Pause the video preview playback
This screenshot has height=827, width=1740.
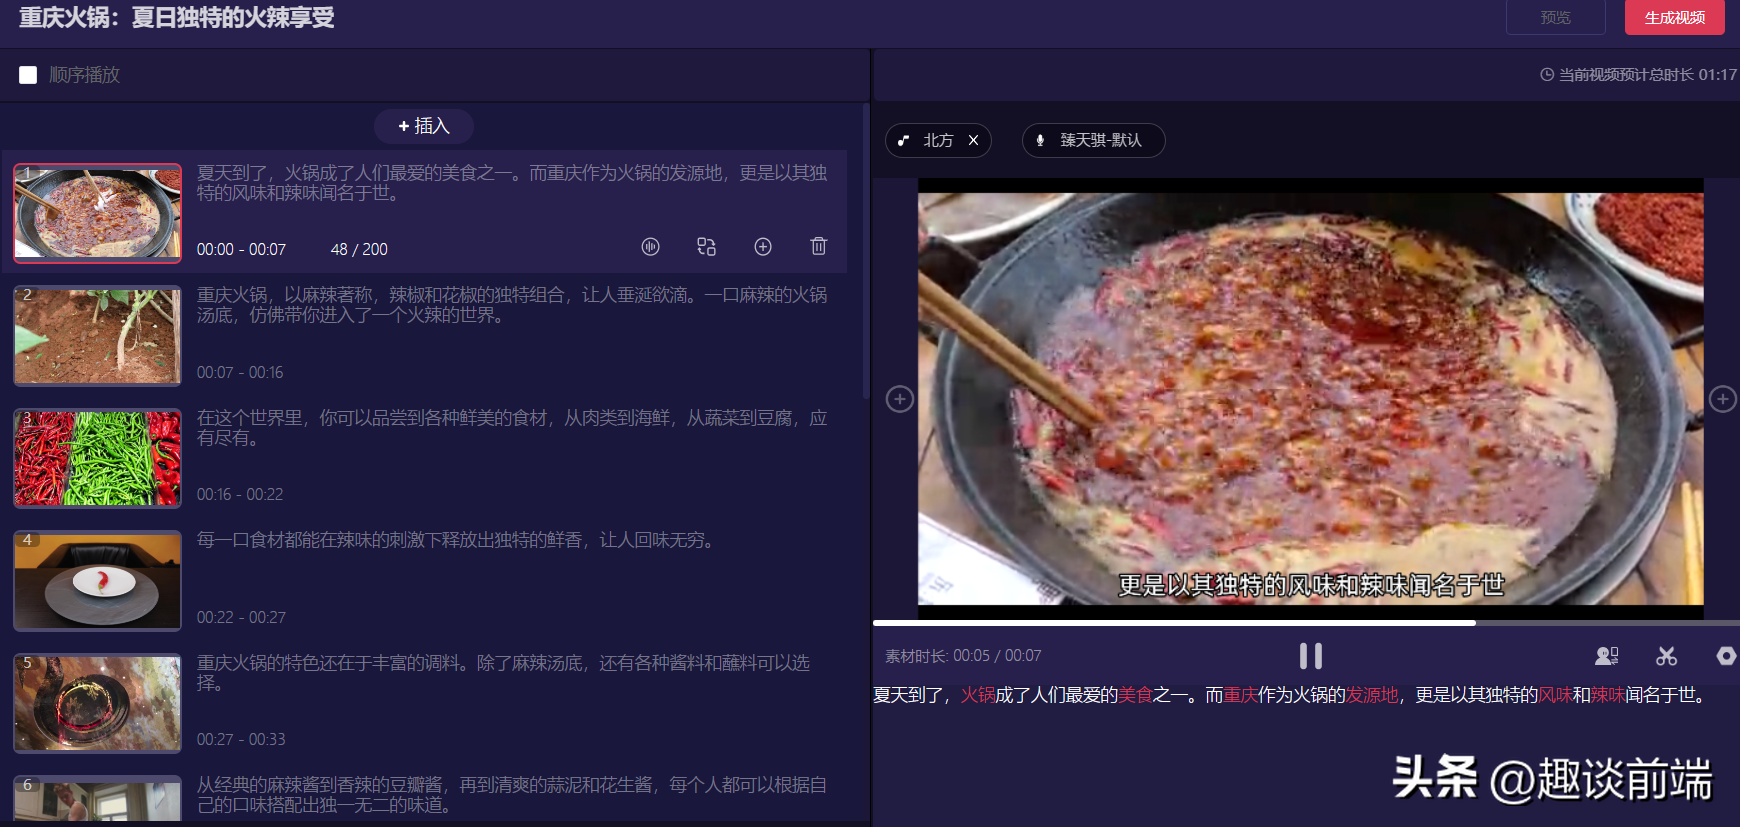click(x=1311, y=656)
